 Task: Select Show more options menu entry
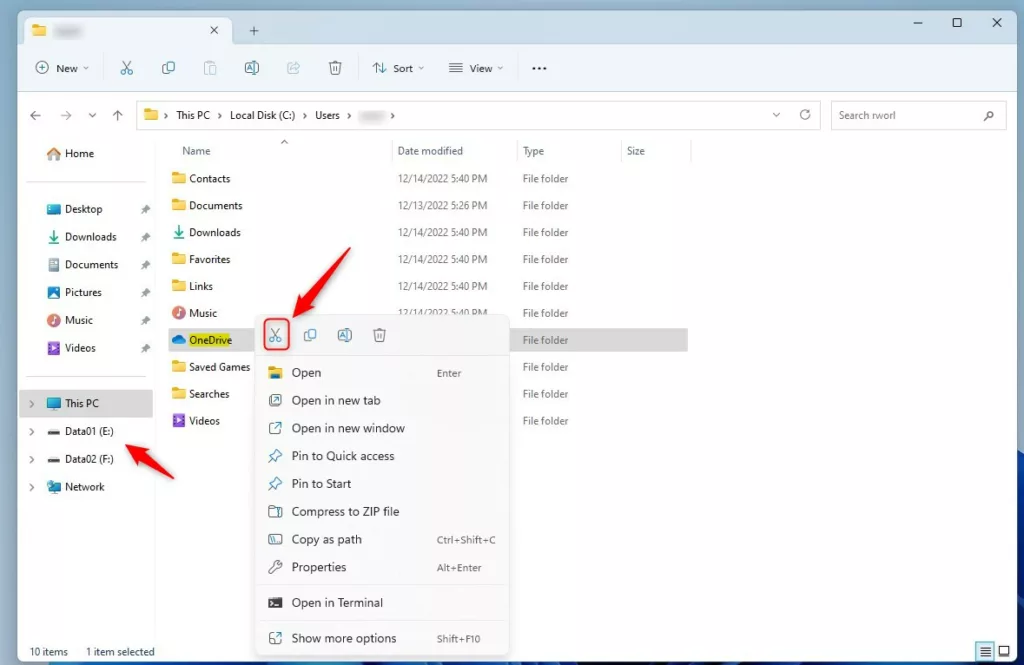point(343,638)
